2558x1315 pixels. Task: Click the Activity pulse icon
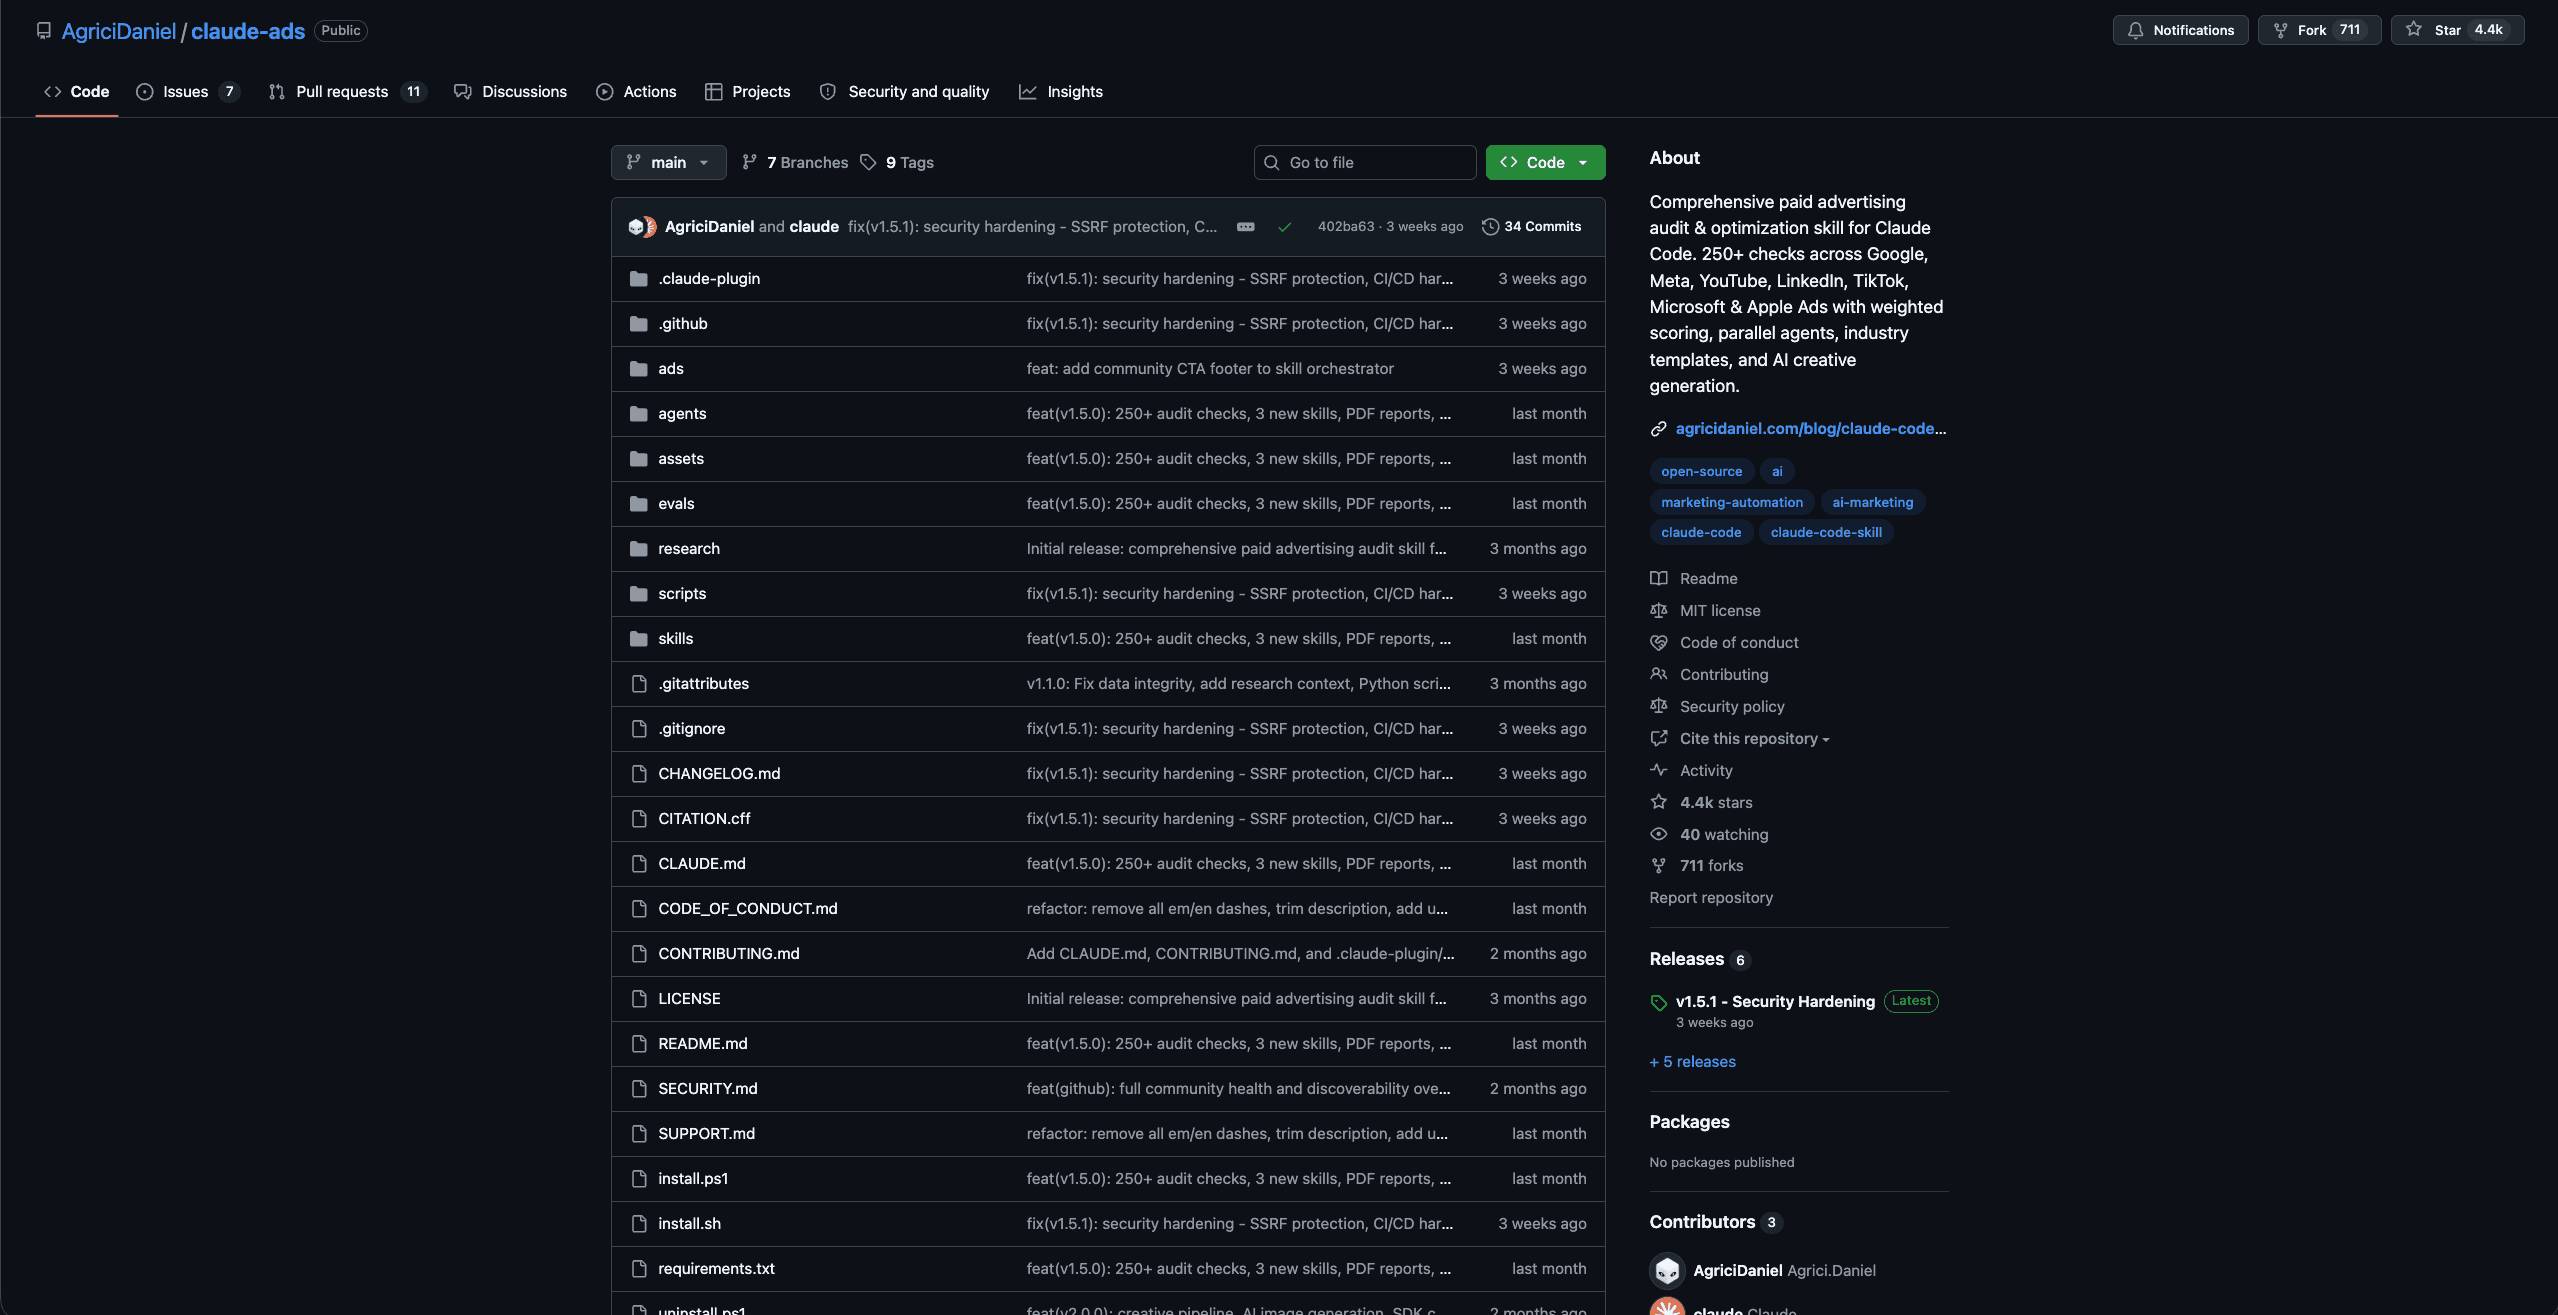click(1658, 770)
